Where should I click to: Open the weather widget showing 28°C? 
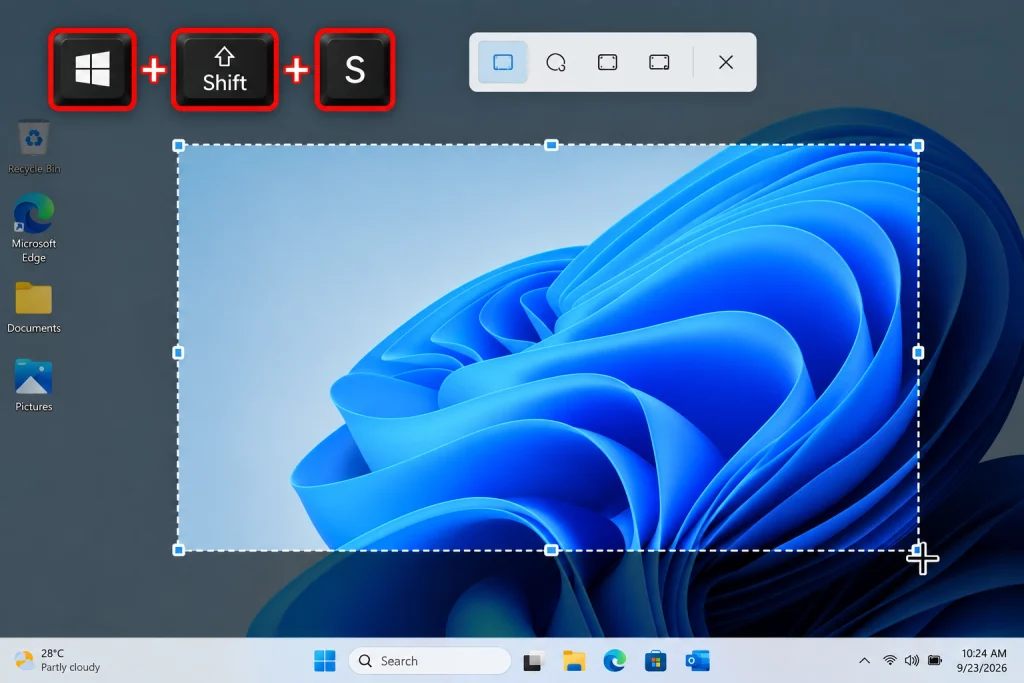pyautogui.click(x=57, y=660)
